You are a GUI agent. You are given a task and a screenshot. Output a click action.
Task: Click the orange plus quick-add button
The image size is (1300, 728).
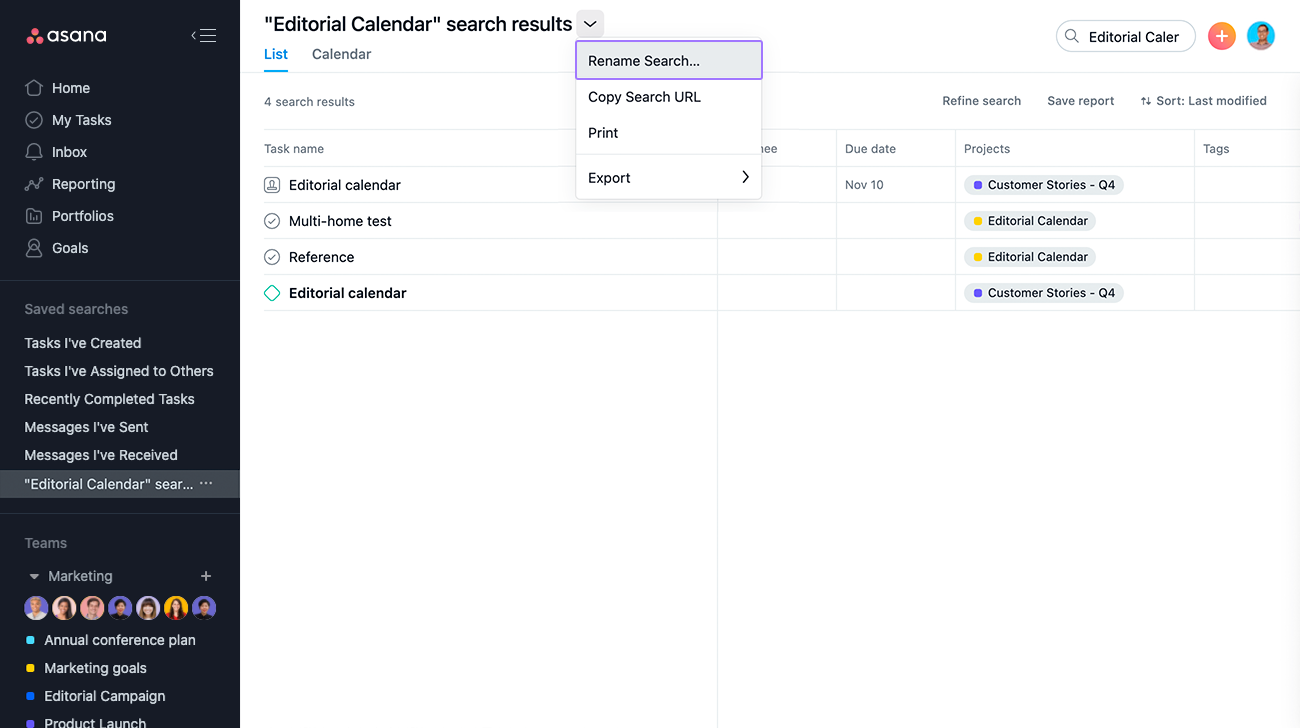(x=1222, y=36)
